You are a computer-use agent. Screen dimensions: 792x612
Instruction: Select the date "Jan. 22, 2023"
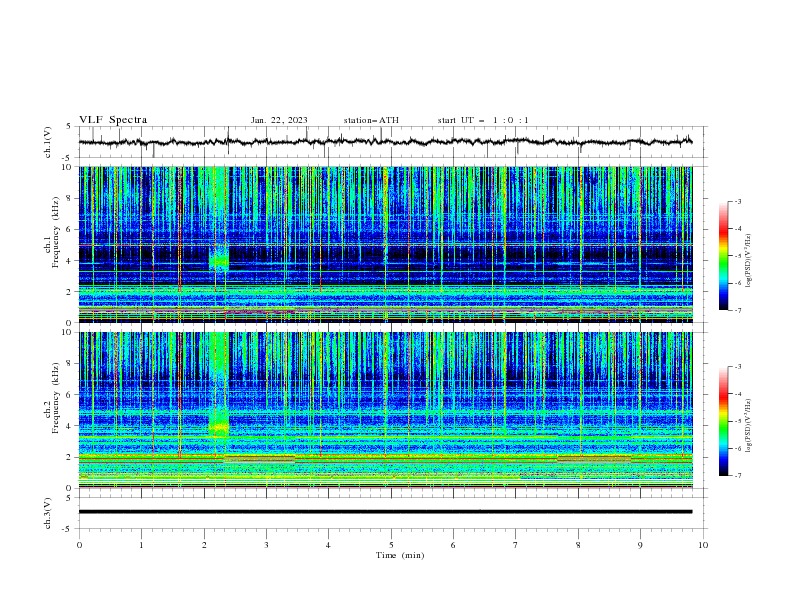tap(279, 120)
